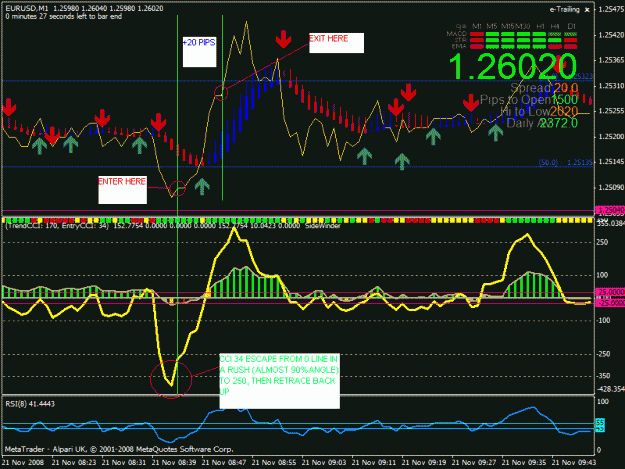Click the 21 Nov 08:23 time label
The height and width of the screenshot is (469, 625).
pos(74,463)
